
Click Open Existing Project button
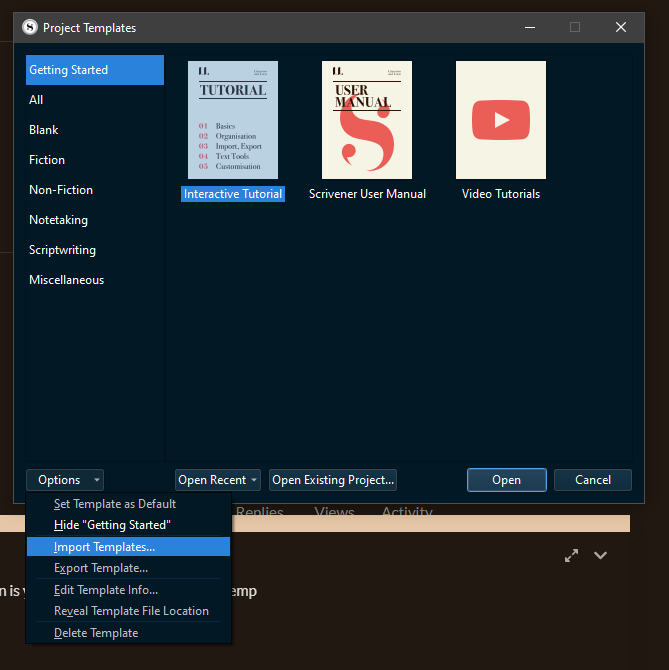tap(333, 480)
